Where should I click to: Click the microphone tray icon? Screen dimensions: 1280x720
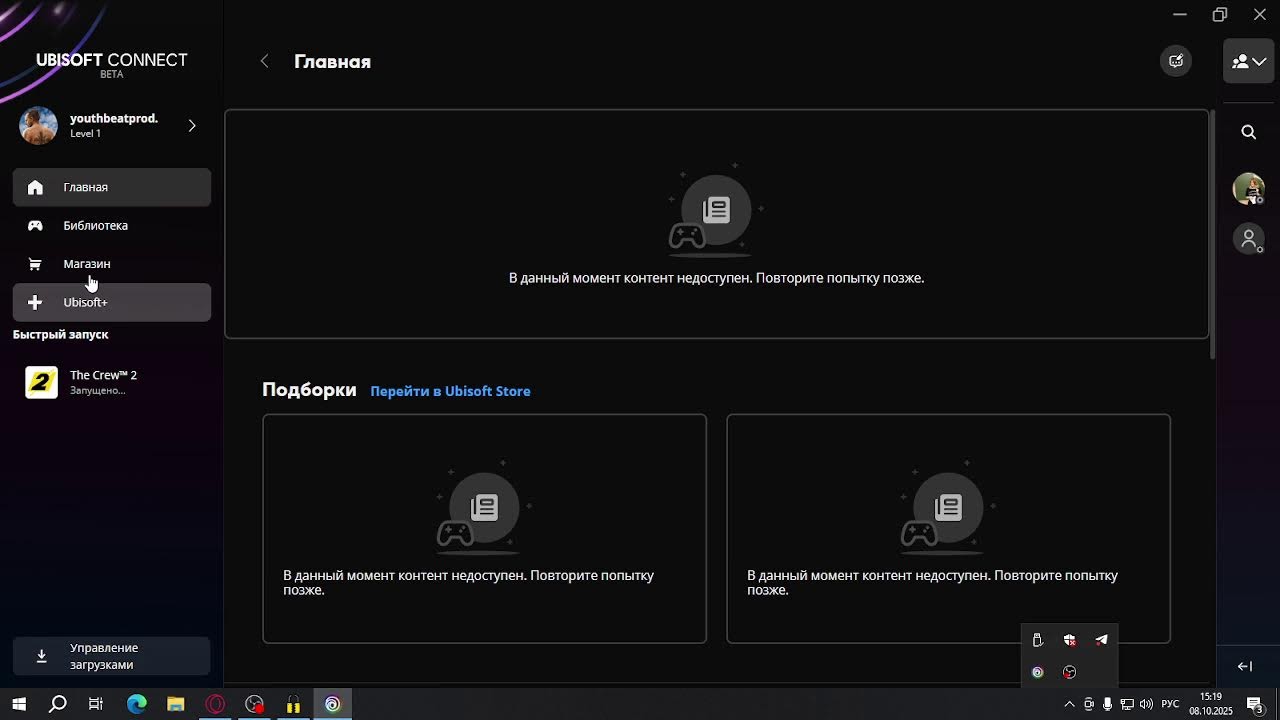click(x=1107, y=704)
